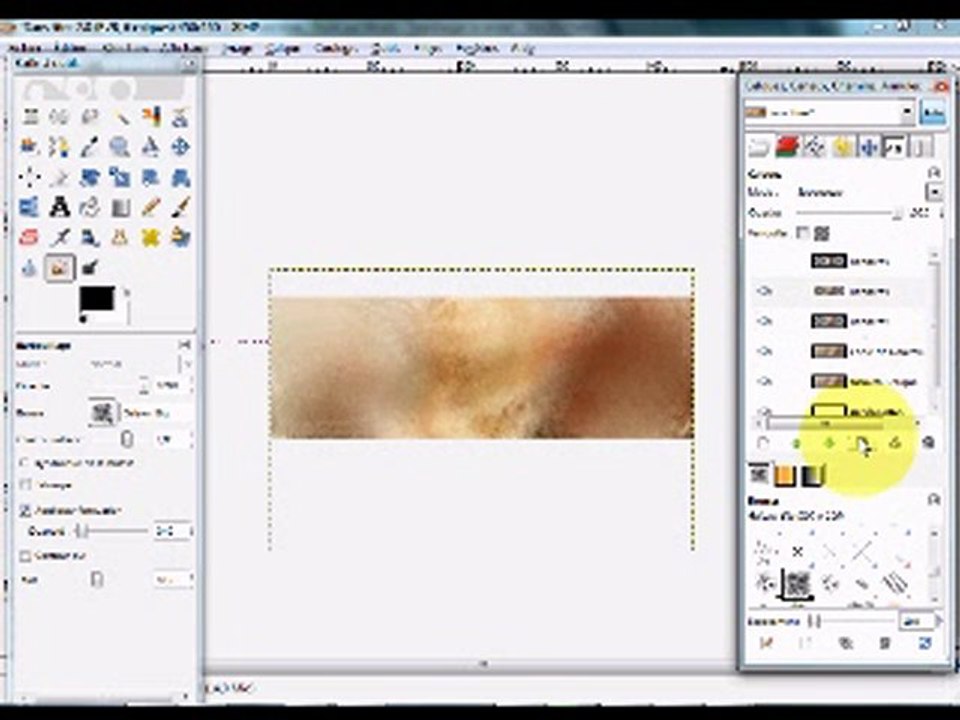
Task: Adjust the brush Spacing slider
Action: pos(850,621)
